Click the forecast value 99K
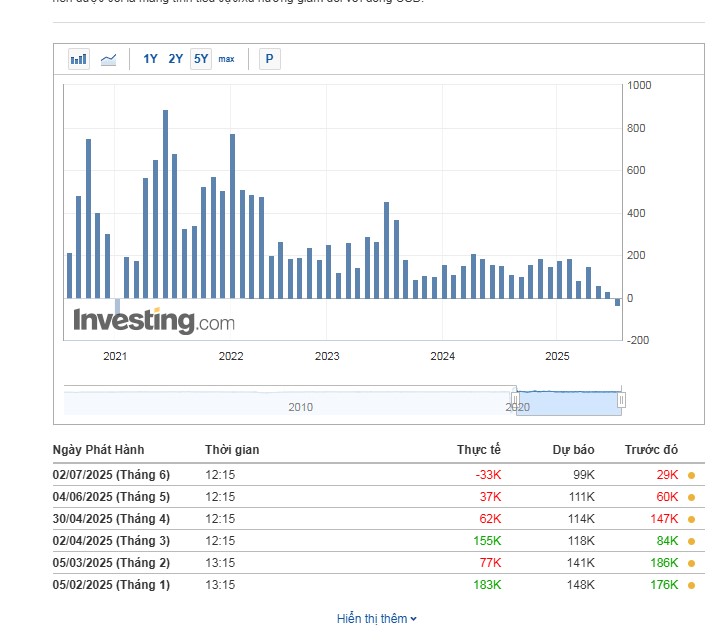720x643 pixels. [584, 475]
